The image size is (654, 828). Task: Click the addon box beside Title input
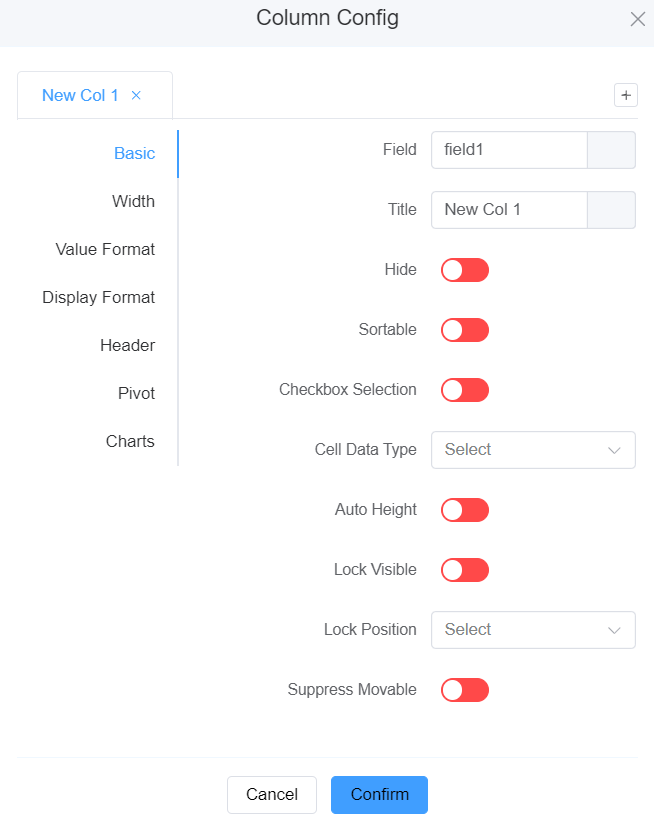[x=611, y=210]
